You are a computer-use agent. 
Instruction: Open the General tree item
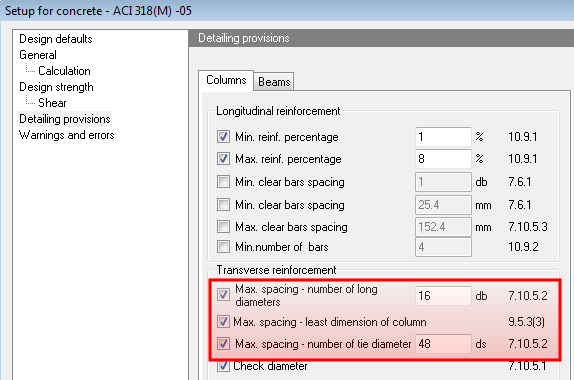click(x=38, y=55)
